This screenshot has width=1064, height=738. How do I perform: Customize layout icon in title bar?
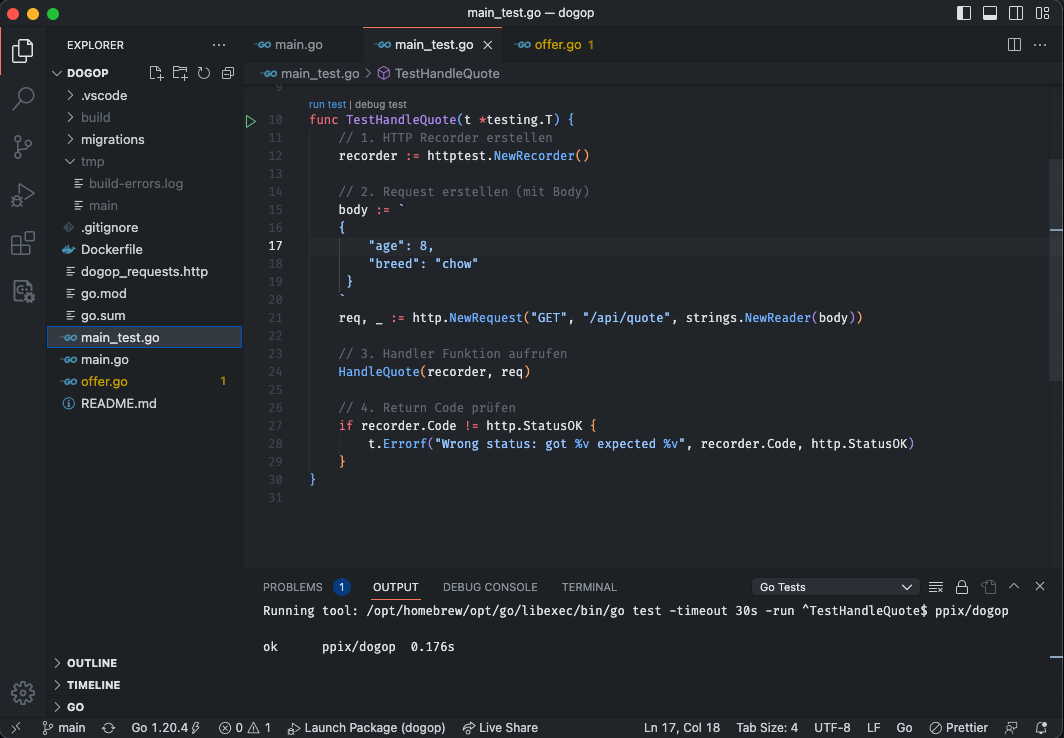[x=1042, y=13]
